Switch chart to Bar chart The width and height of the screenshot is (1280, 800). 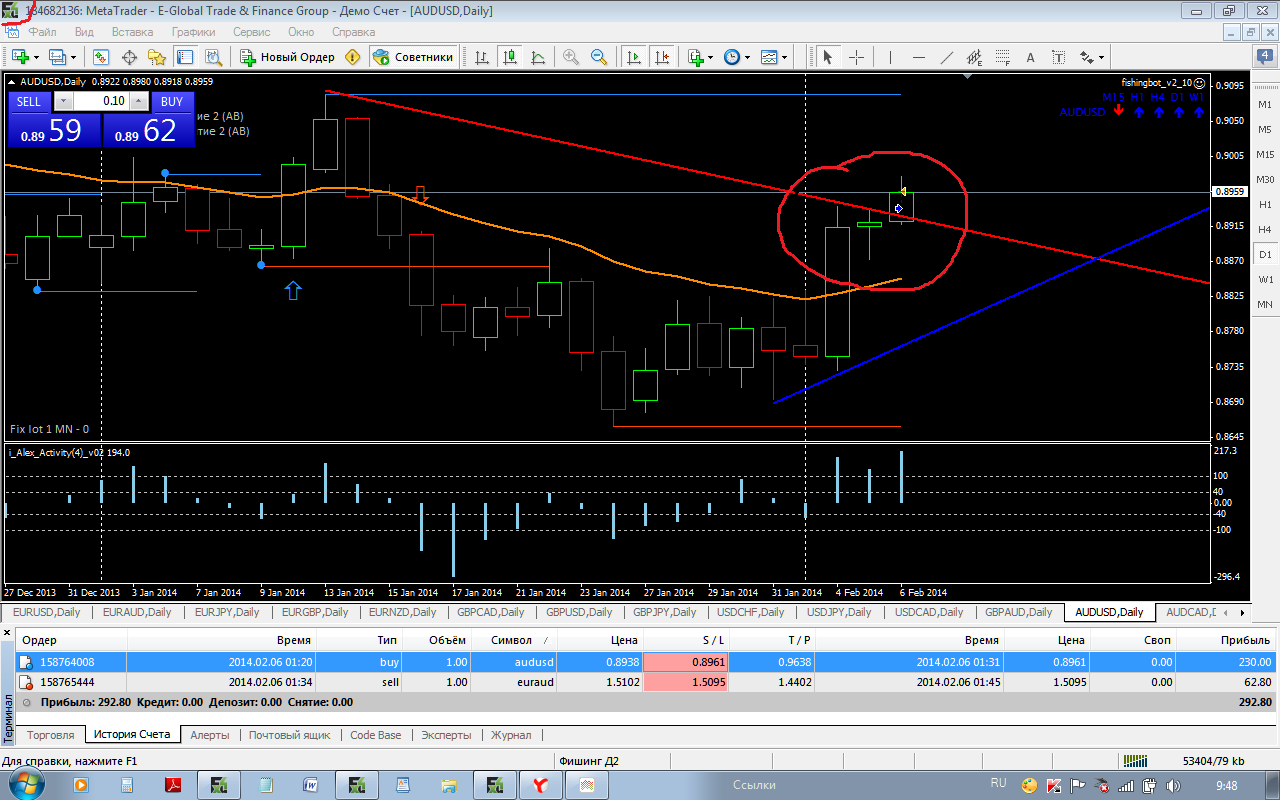pyautogui.click(x=483, y=57)
